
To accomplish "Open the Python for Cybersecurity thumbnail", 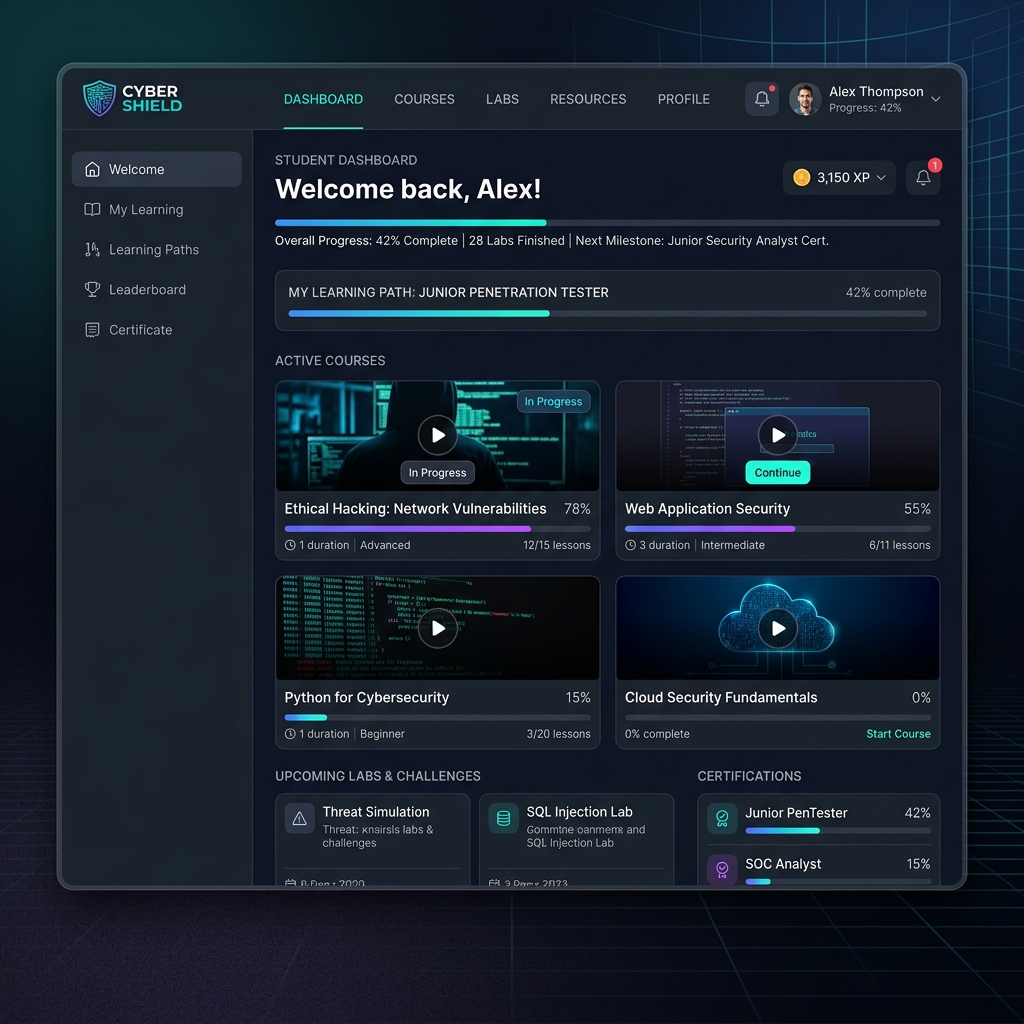I will (x=437, y=628).
